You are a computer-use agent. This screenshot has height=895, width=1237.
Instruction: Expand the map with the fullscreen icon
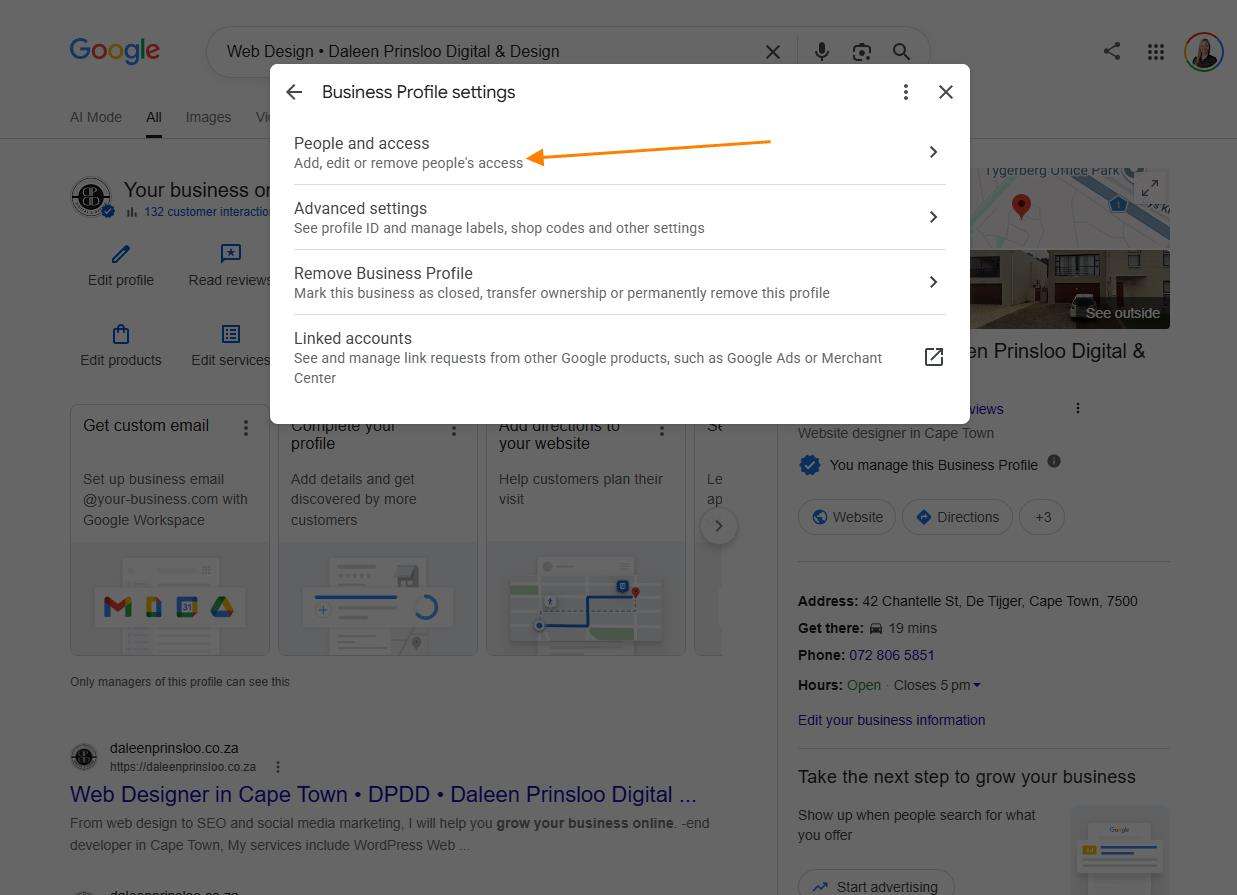(x=1150, y=187)
